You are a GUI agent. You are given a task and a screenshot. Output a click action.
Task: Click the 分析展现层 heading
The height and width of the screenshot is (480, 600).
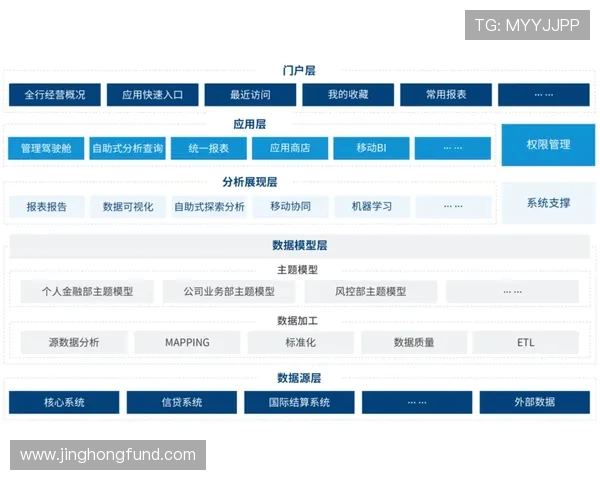(249, 182)
